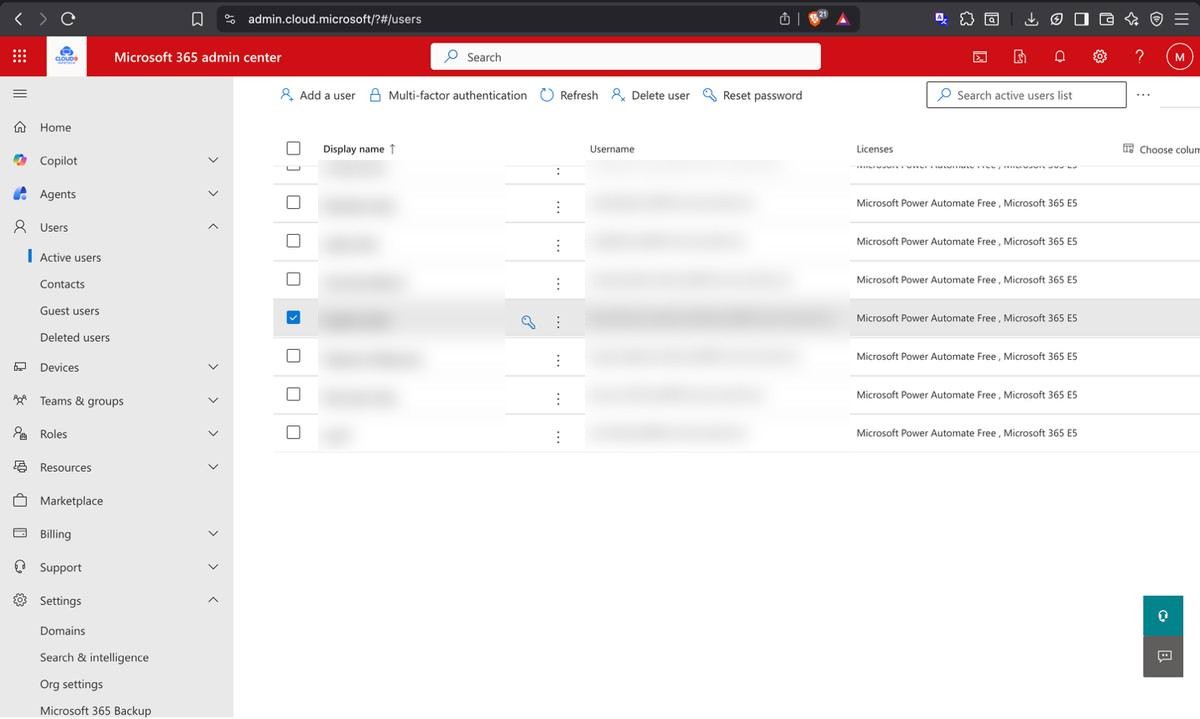Open gray feedback floating button

pos(1163,656)
